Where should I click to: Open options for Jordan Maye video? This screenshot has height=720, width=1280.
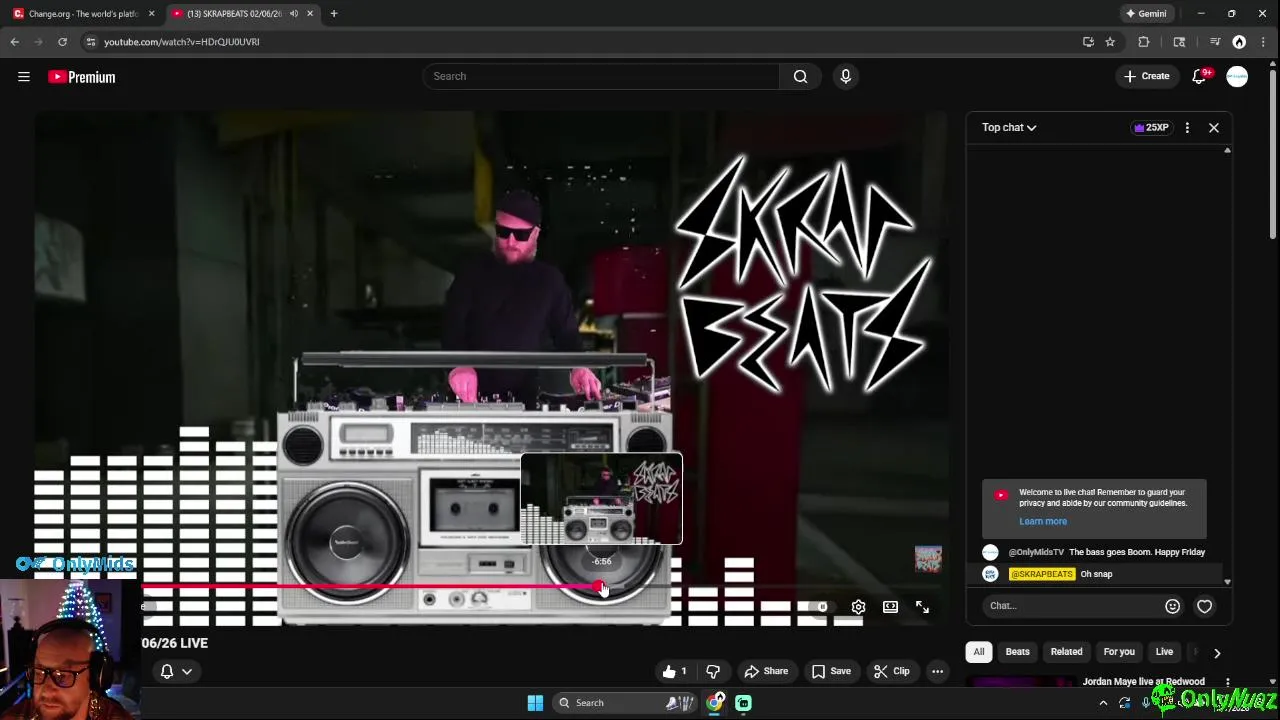(1228, 682)
